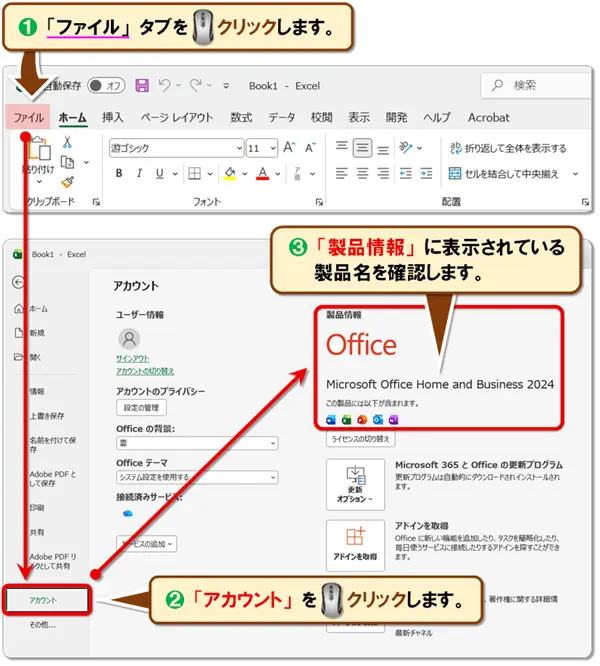Viewport: 600px width, 666px height.
Task: Open the ページ レイアウト tab
Action: pos(177,117)
